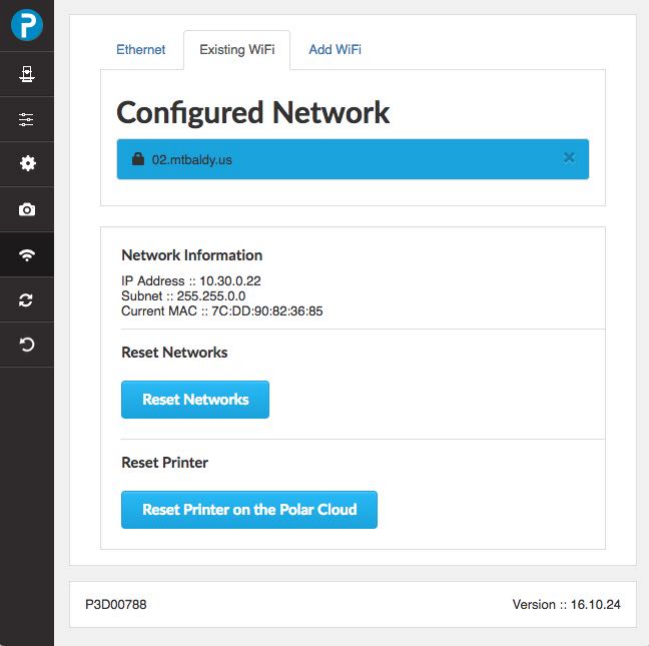
Task: Remove the 02.mtbaldy.us network with X
Action: [x=569, y=158]
